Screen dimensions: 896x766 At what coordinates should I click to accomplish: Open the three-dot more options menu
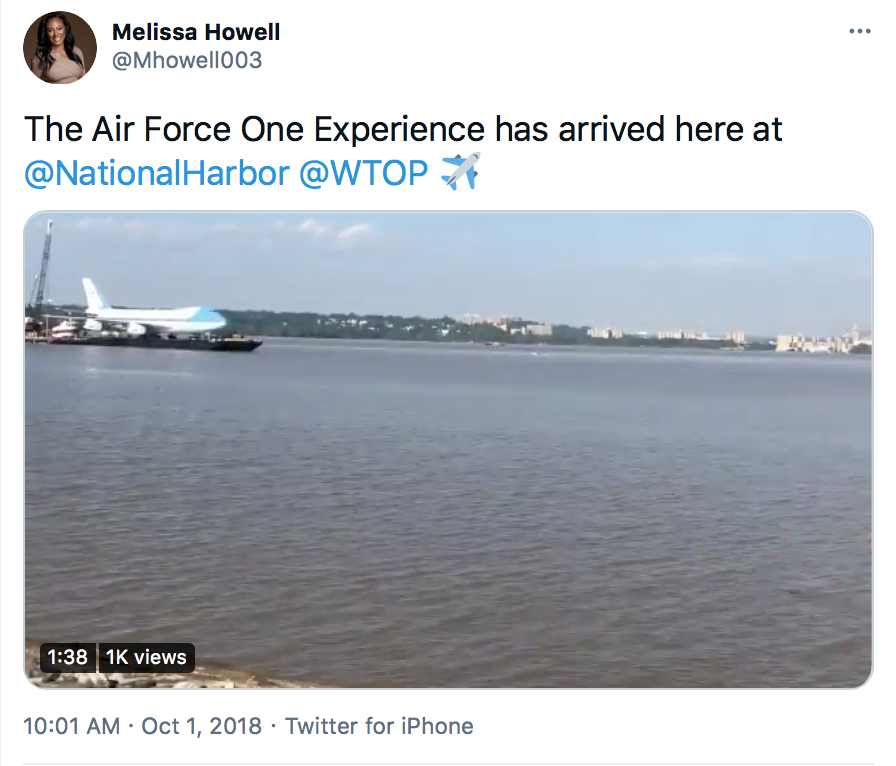pyautogui.click(x=859, y=31)
